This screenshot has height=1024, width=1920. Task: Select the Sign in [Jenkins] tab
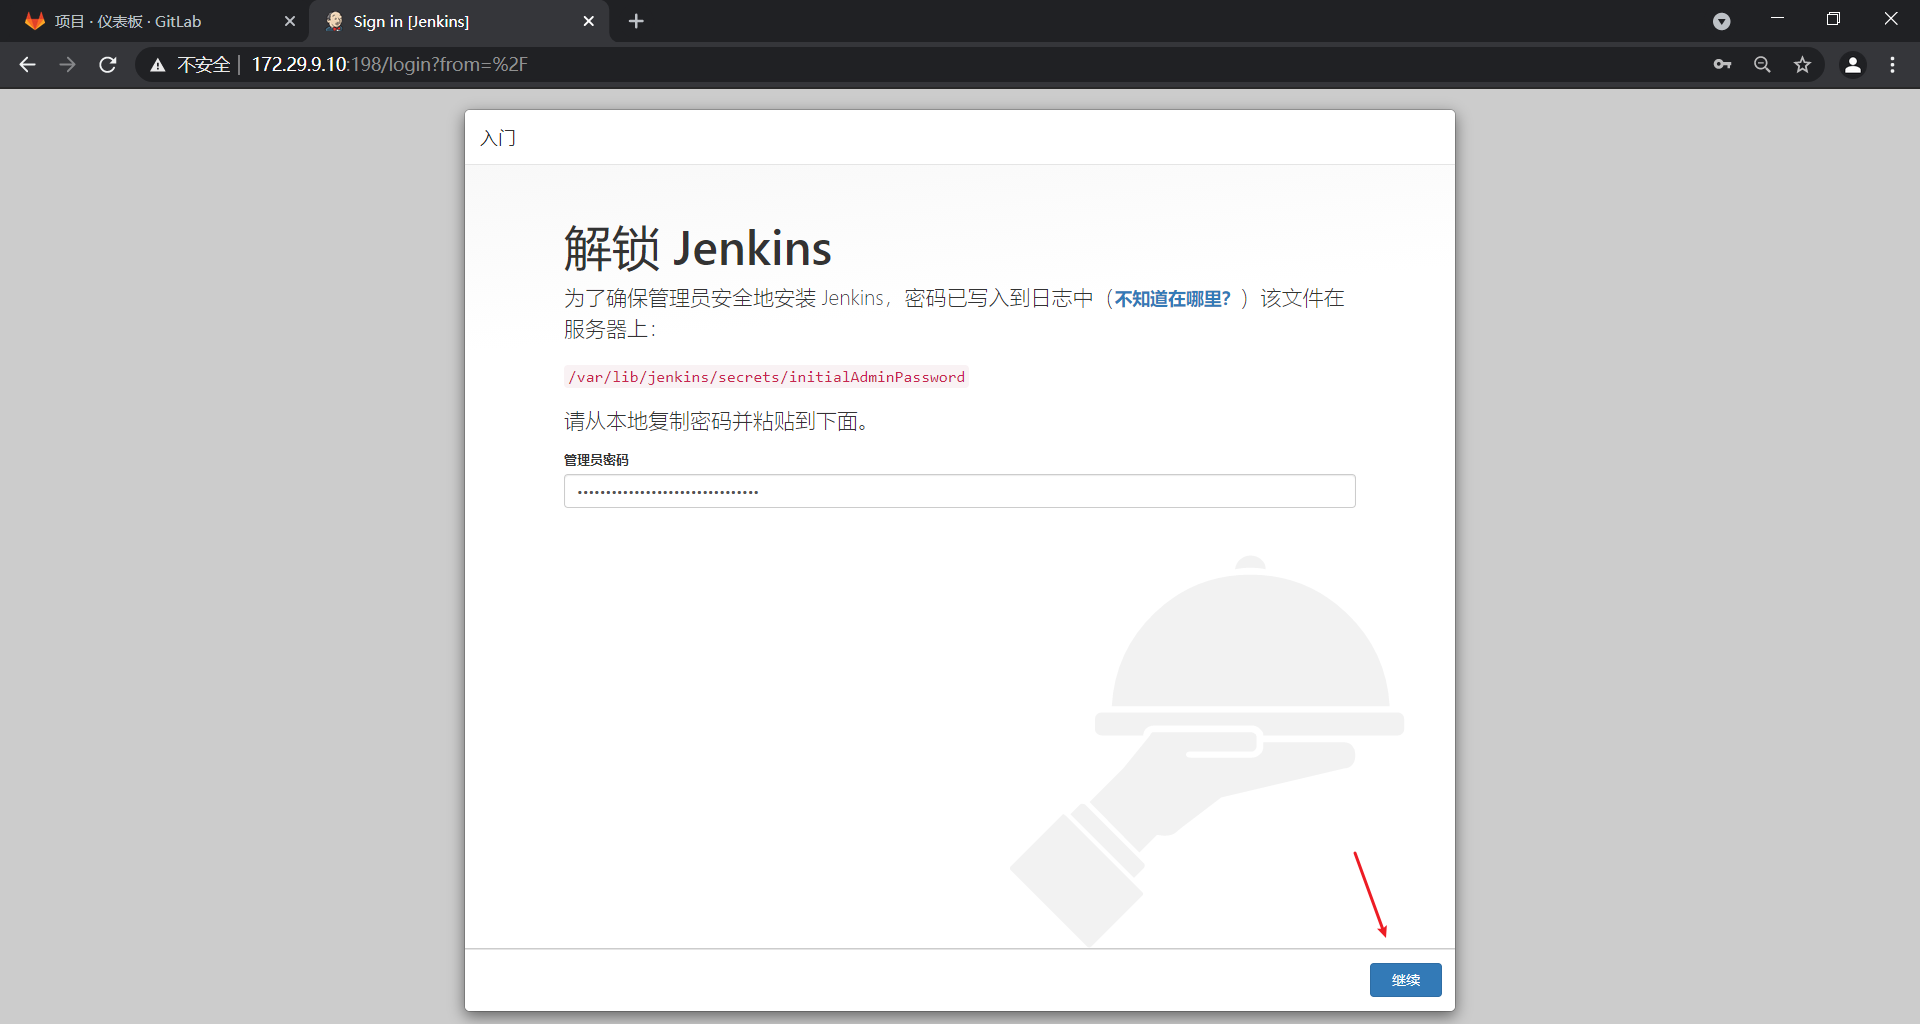[x=460, y=21]
